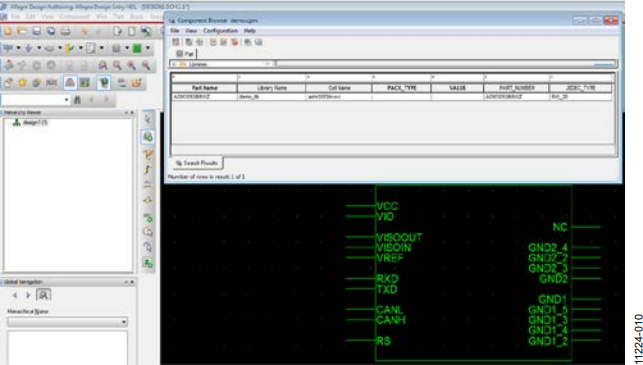This screenshot has width=643, height=365.
Task: Open the Libraries dropdown in Component Browser
Action: pos(268,64)
